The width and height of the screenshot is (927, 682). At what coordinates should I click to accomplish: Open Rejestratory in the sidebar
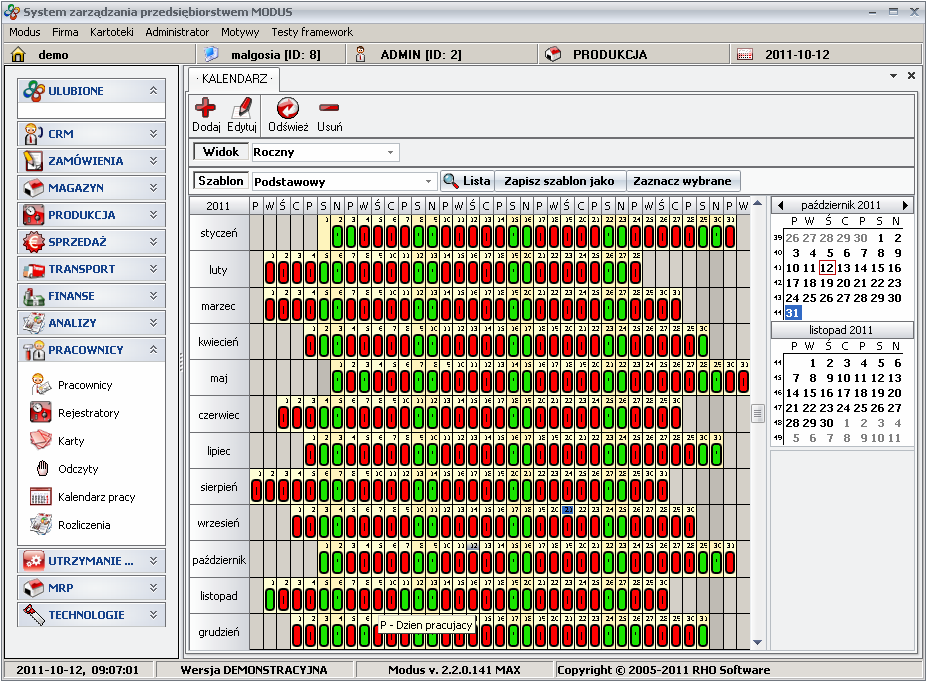(x=88, y=413)
